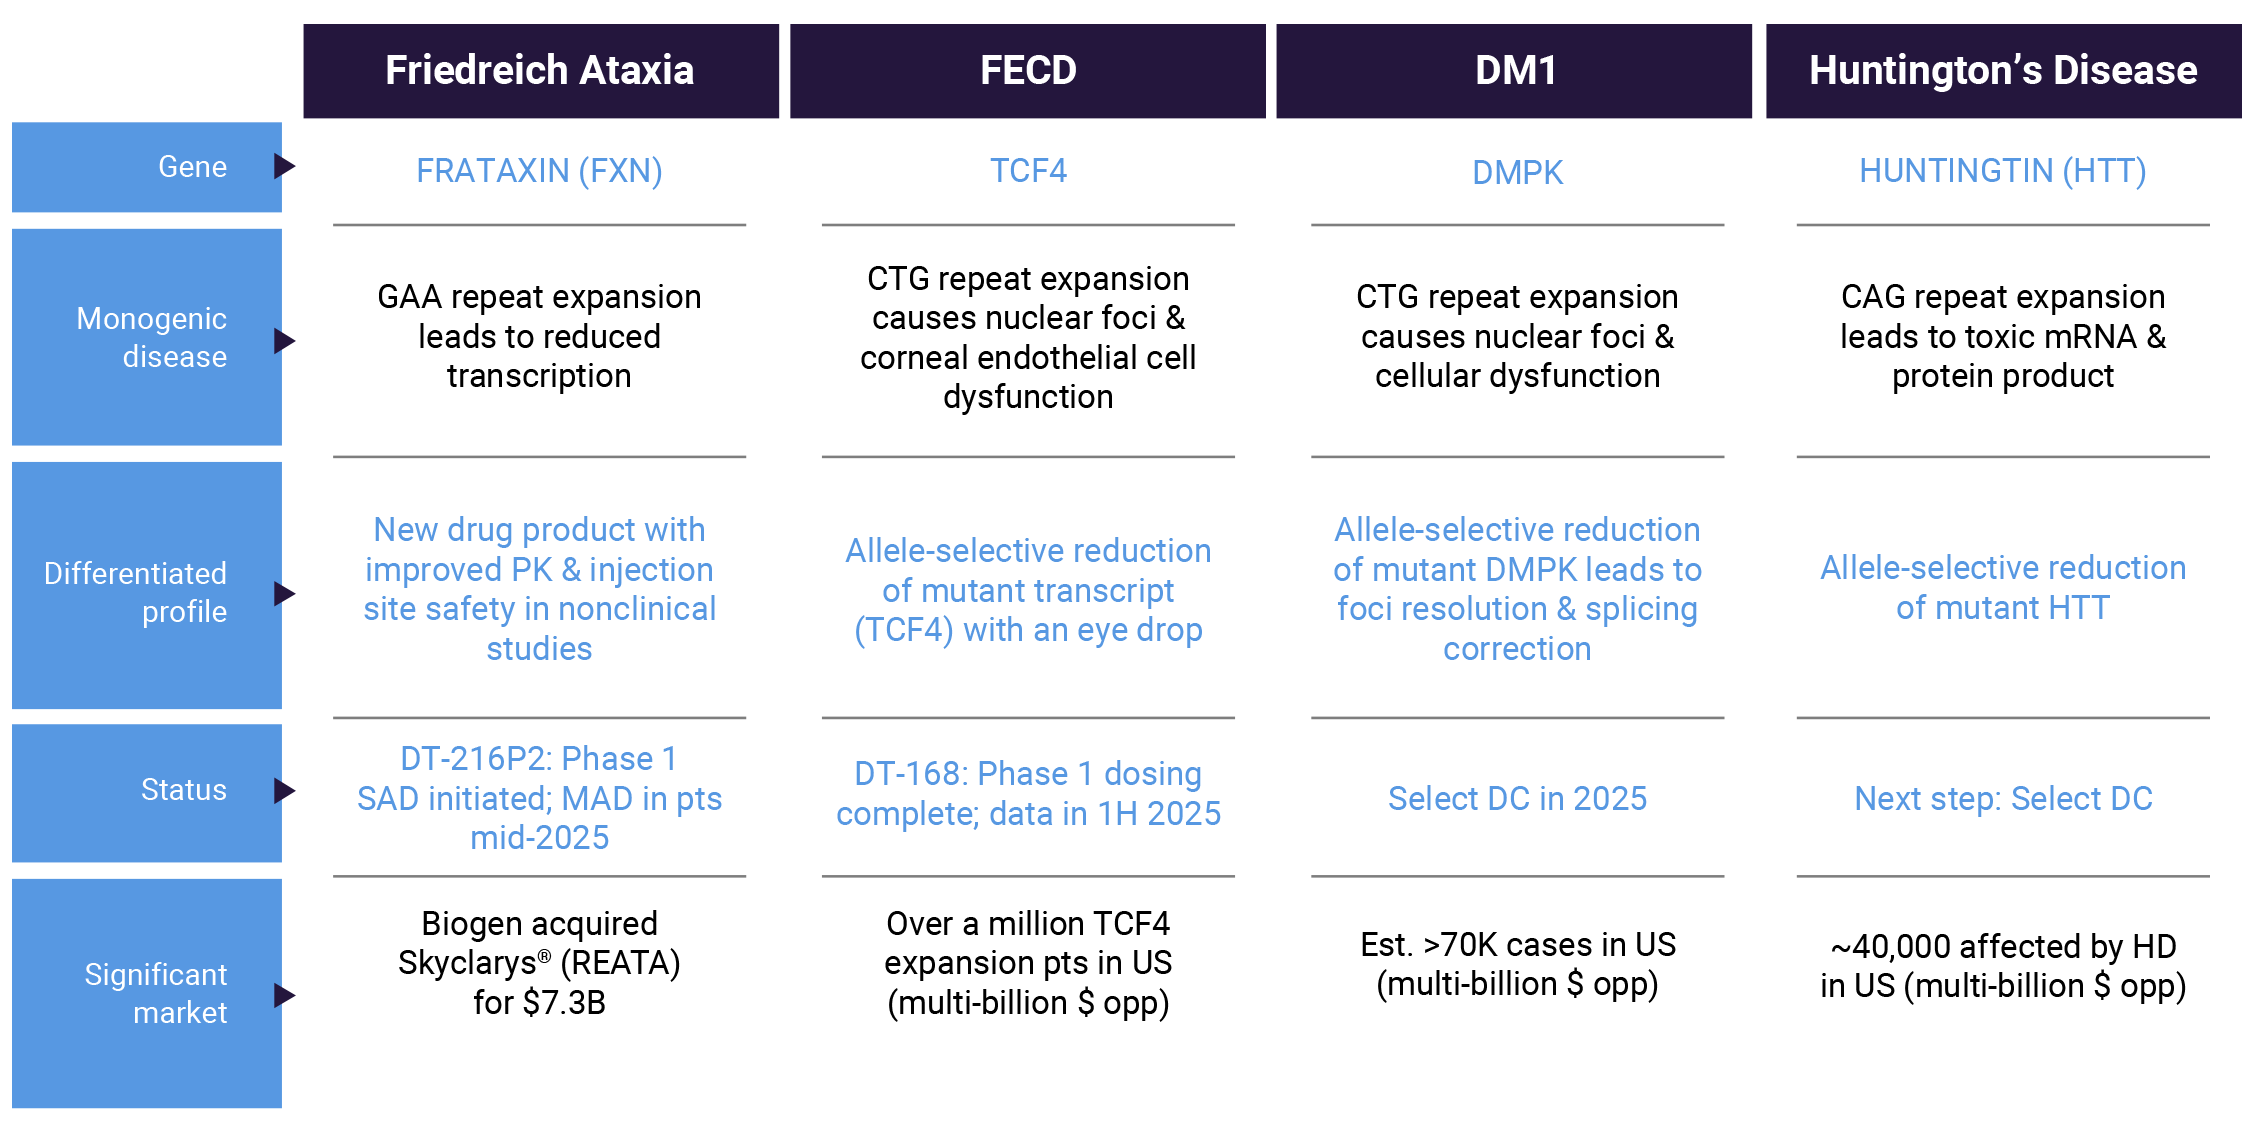Click the arrow beside the Gene label
The image size is (2262, 1132).
pos(285,166)
